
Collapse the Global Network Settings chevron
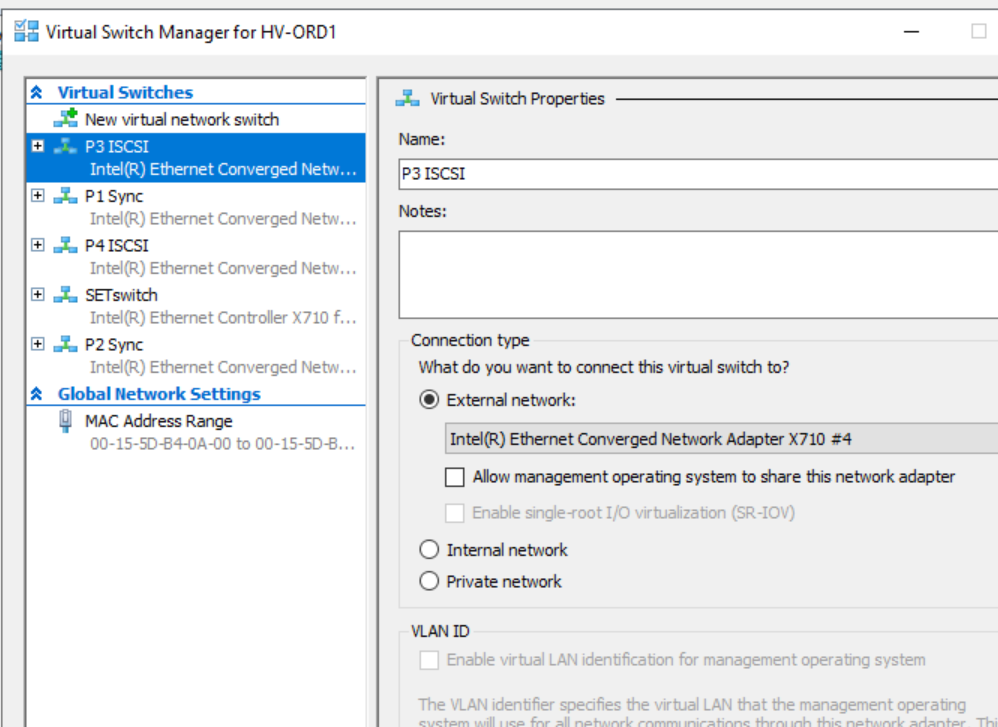[36, 394]
